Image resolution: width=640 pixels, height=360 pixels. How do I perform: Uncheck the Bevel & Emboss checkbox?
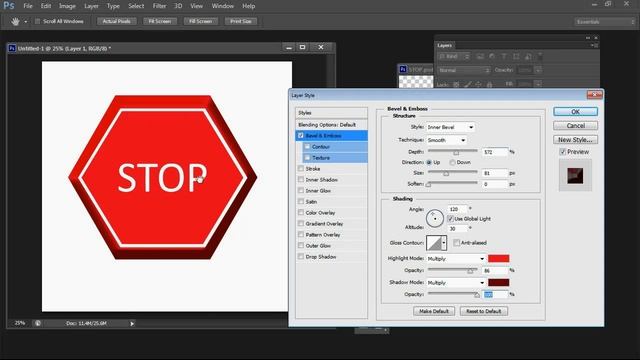click(301, 136)
